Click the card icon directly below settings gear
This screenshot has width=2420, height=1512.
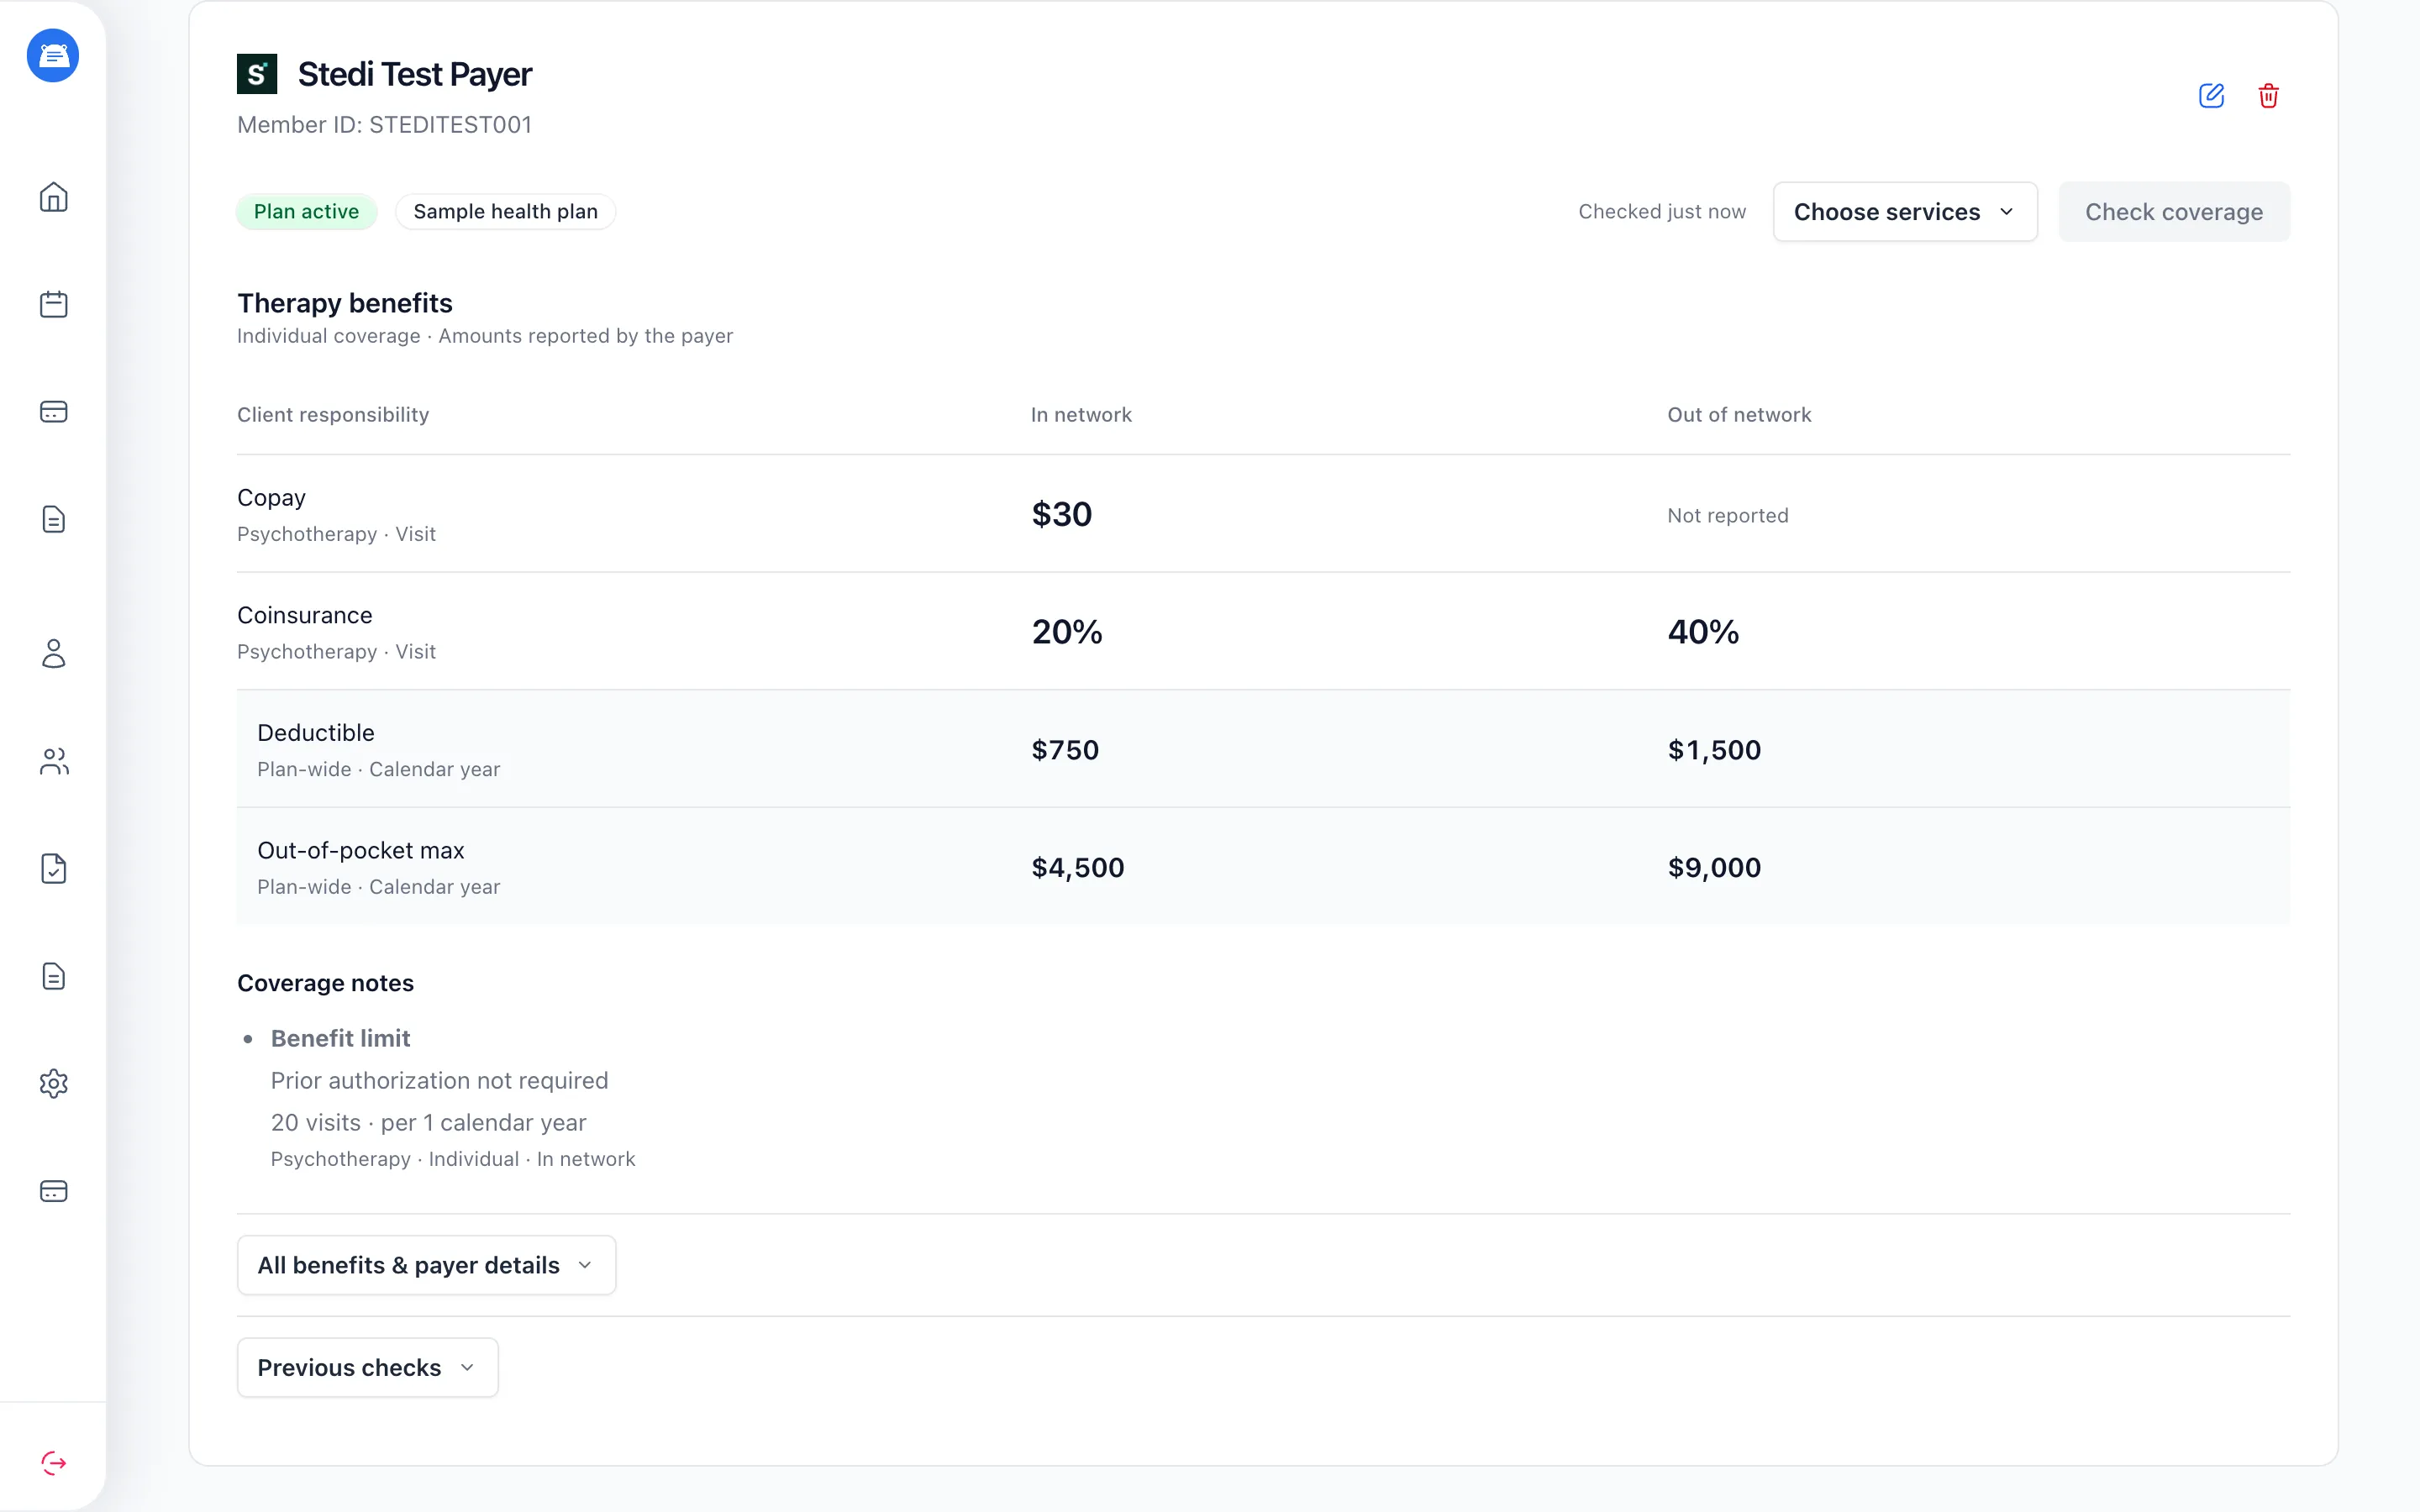[x=53, y=1191]
